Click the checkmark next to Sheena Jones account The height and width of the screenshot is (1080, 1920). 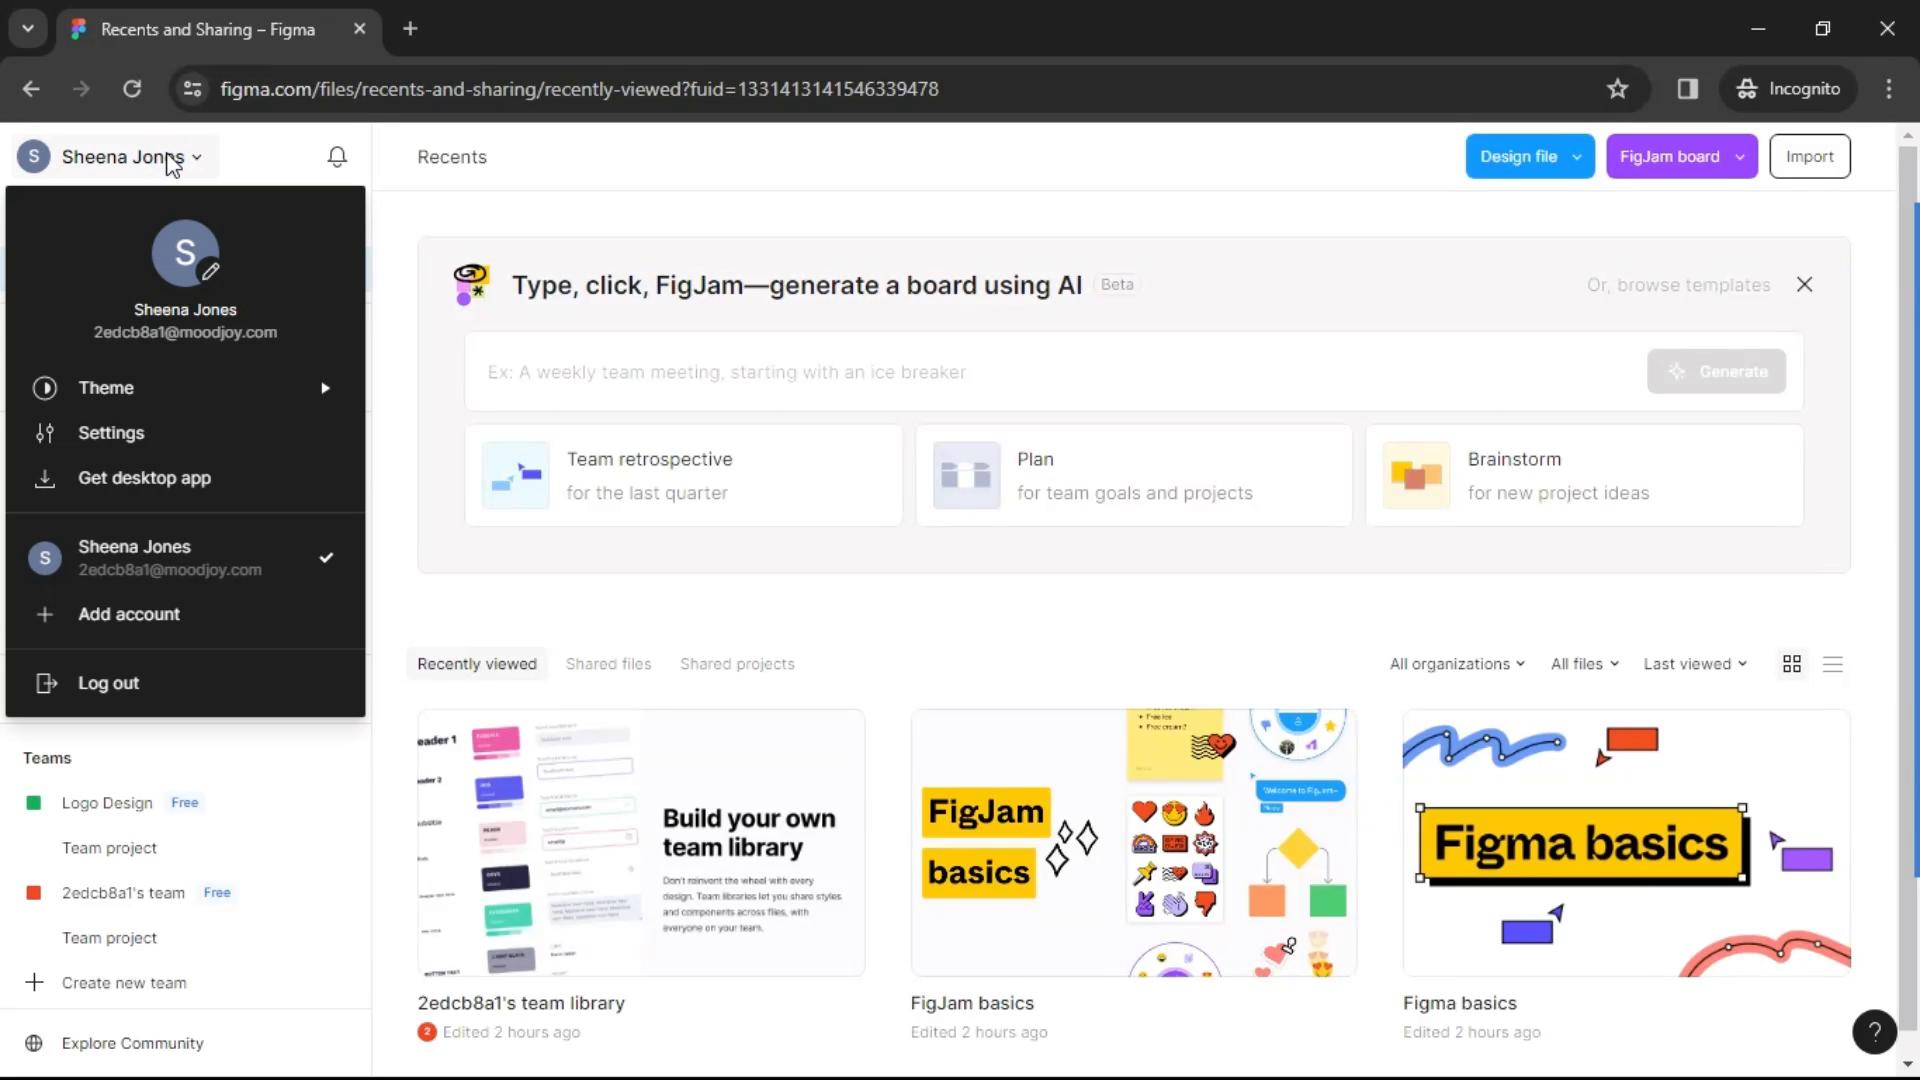pyautogui.click(x=326, y=555)
